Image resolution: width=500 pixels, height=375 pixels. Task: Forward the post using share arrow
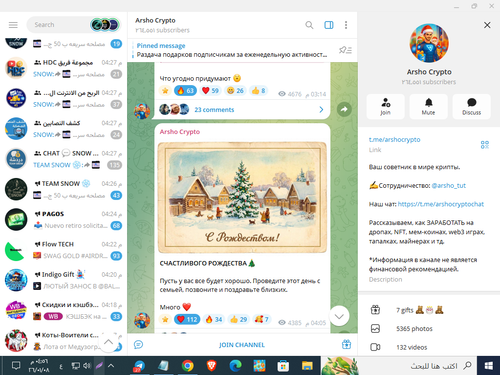coord(344,109)
